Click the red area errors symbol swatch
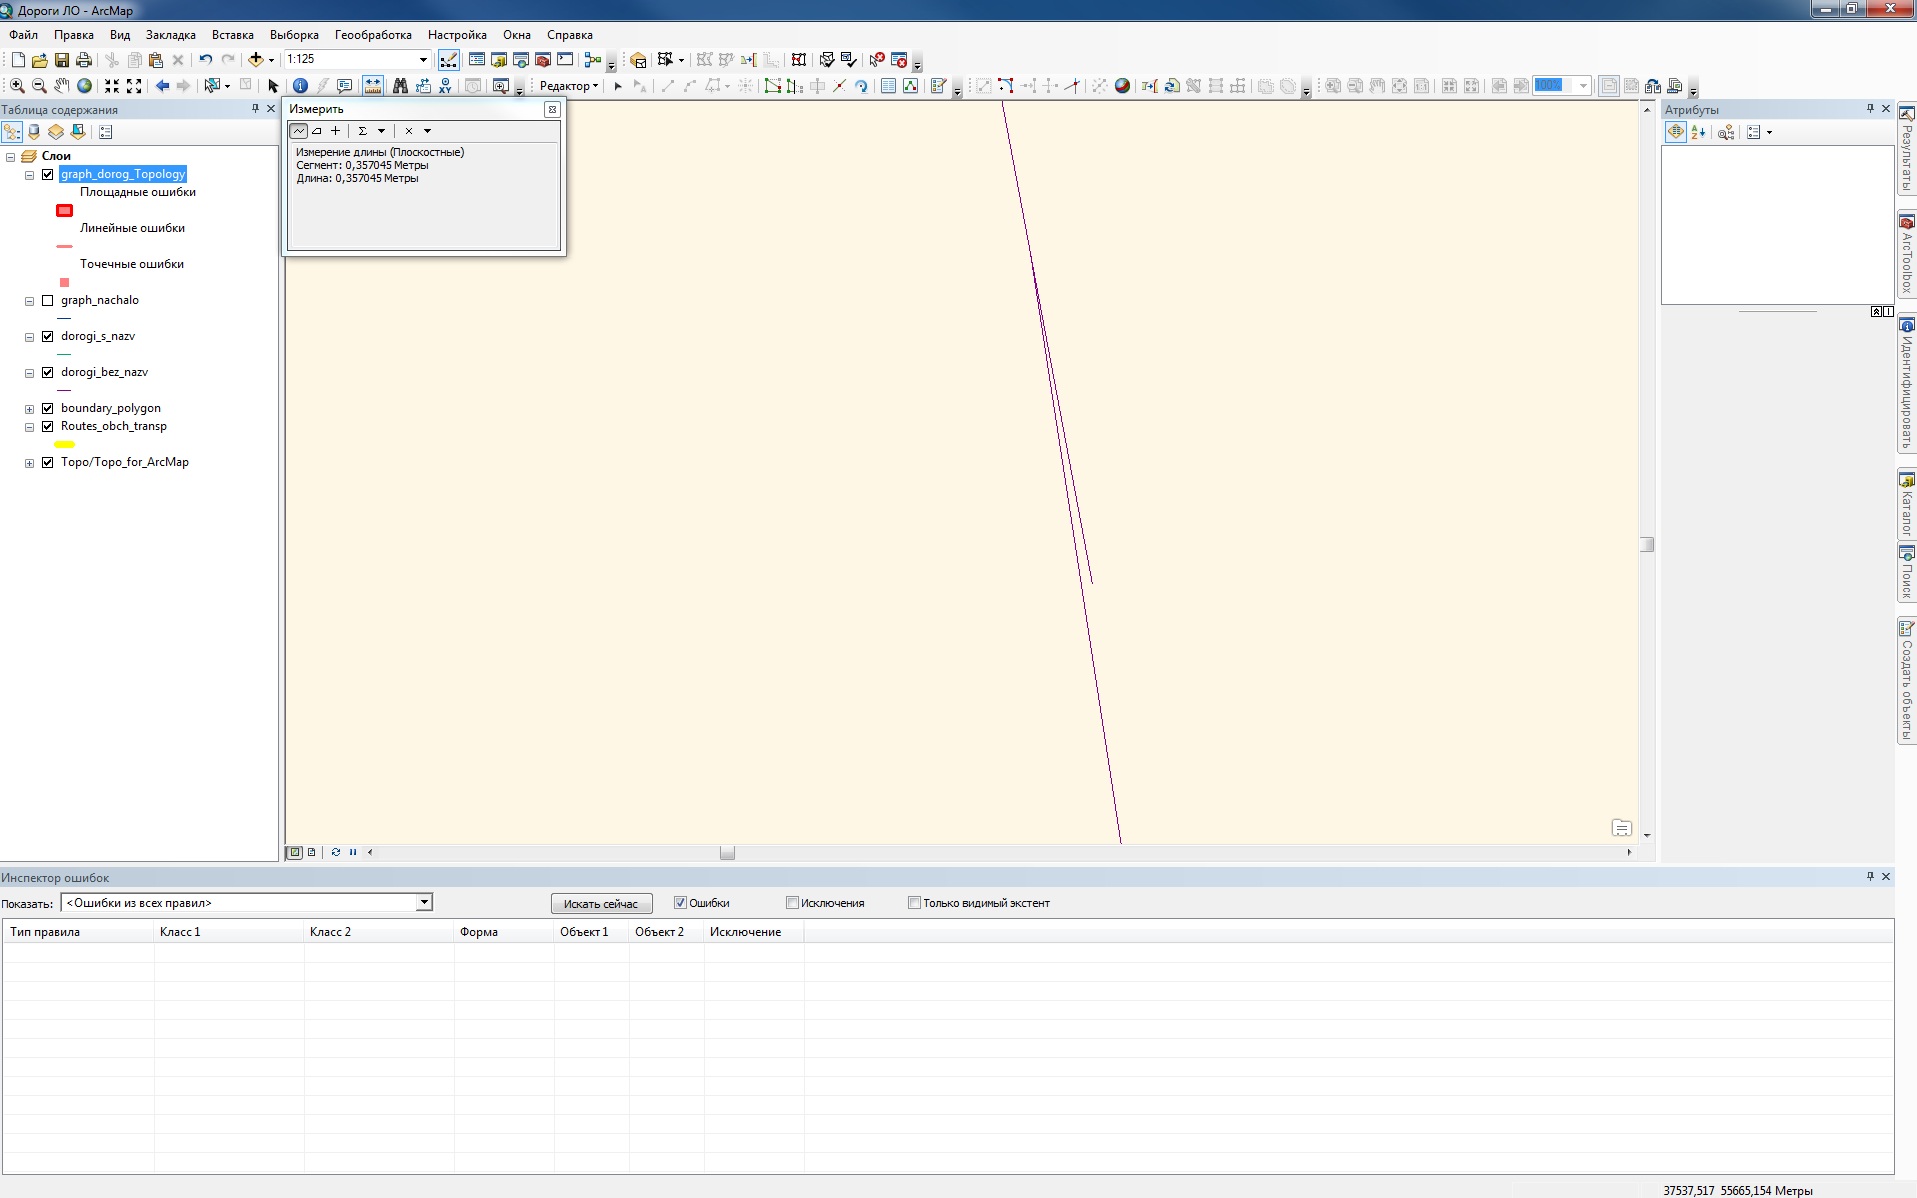Image resolution: width=1917 pixels, height=1198 pixels. point(65,211)
